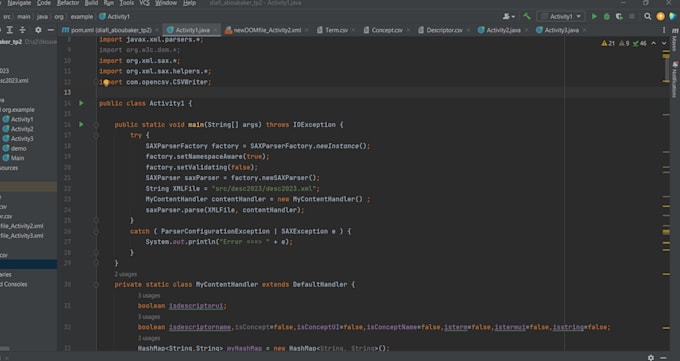Go to next highlighted error arrow

pyautogui.click(x=664, y=43)
